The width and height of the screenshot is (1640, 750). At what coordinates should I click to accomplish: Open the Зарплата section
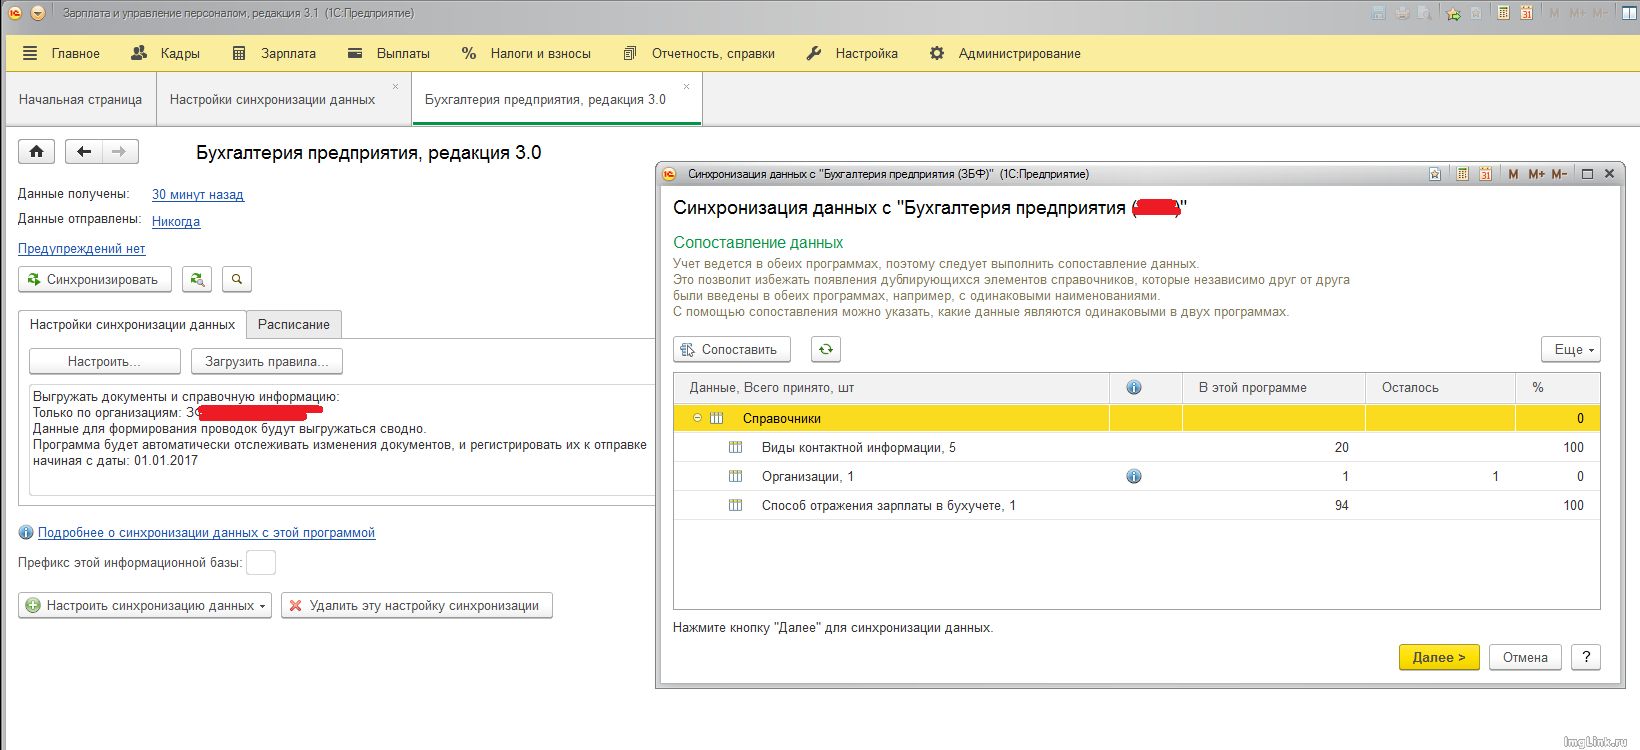[274, 53]
